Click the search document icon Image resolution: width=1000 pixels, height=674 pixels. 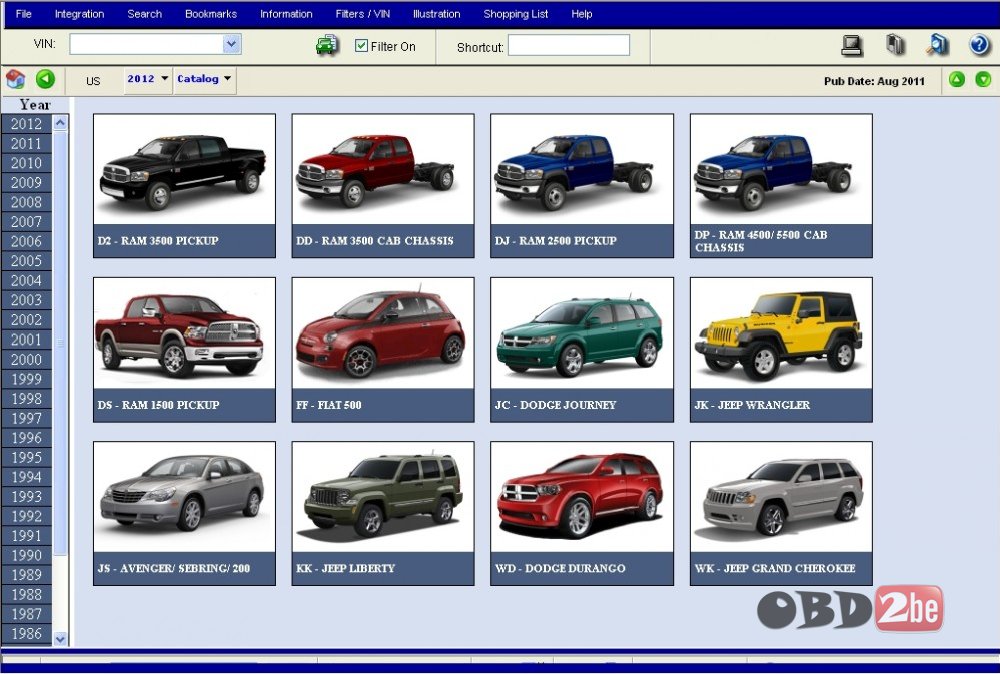click(938, 45)
